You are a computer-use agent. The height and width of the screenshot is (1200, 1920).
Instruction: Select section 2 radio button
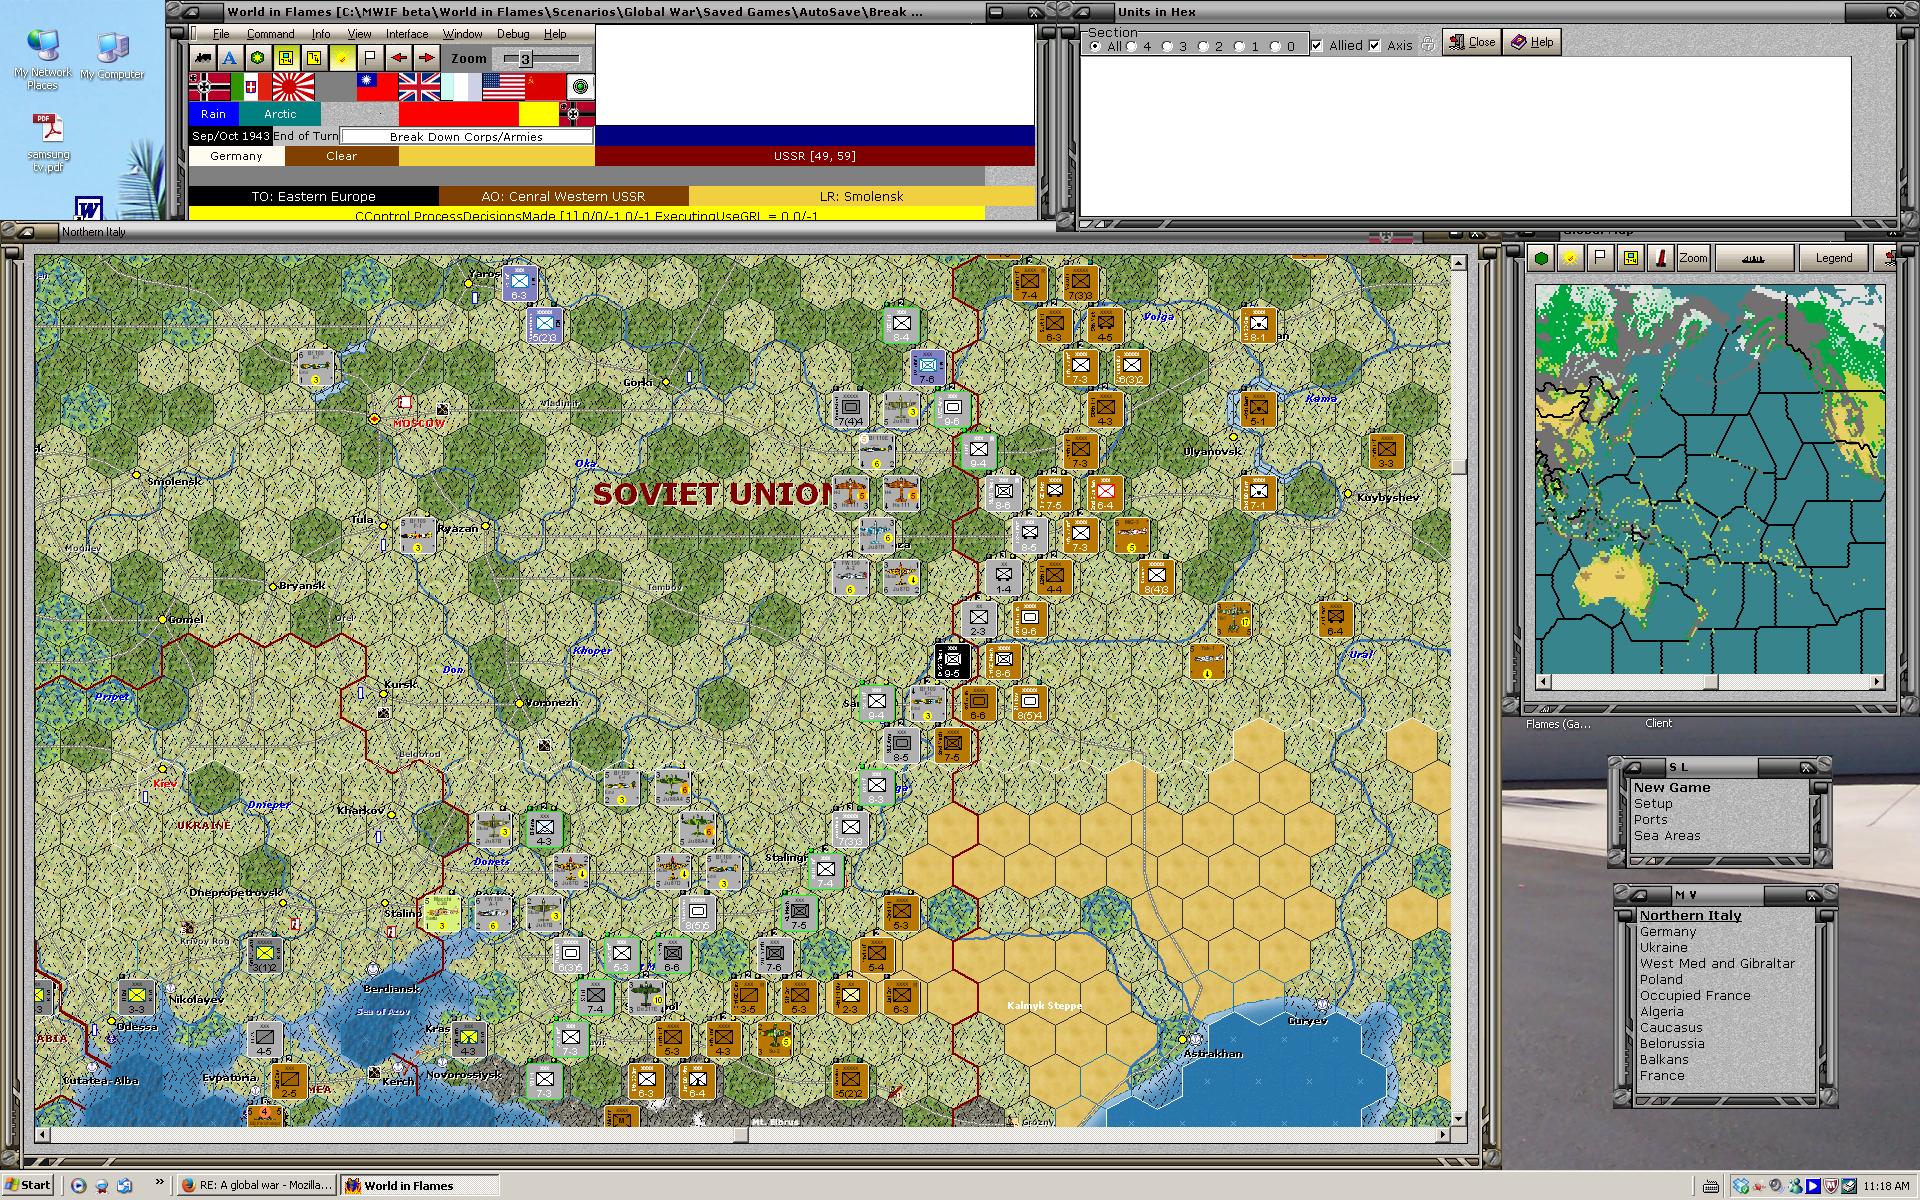click(1203, 46)
